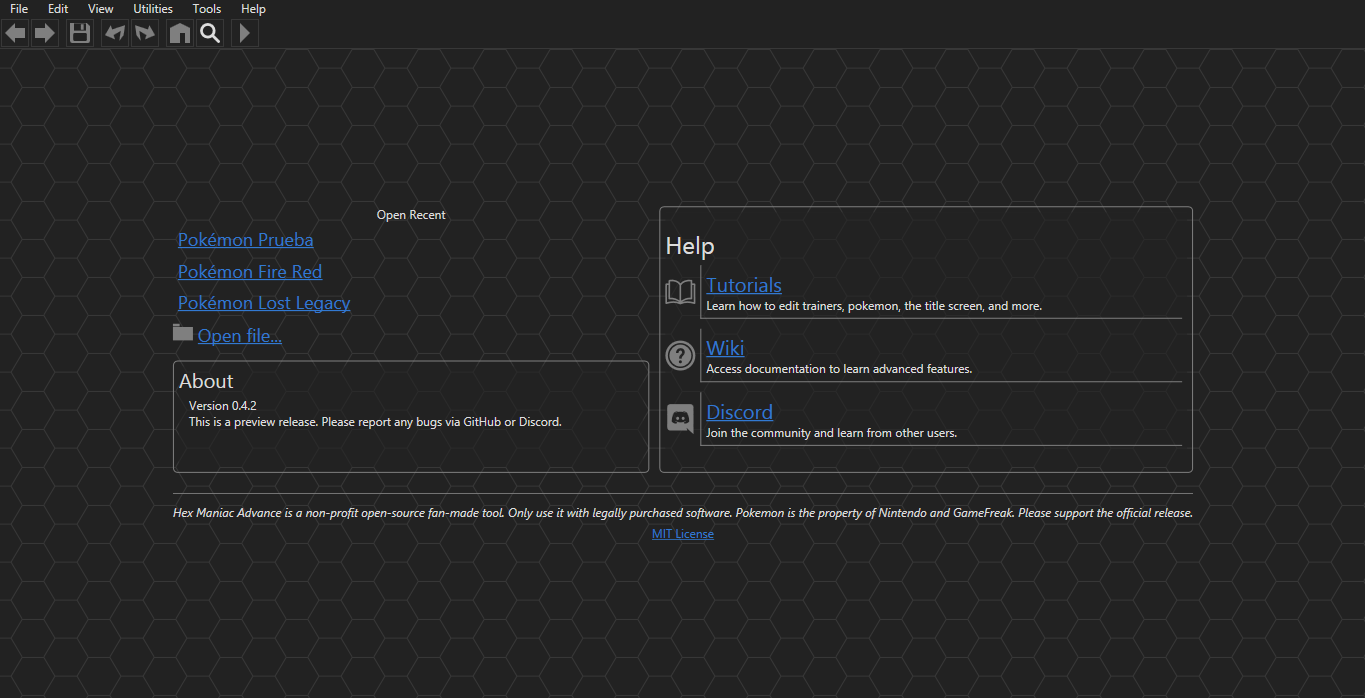Open the Tutorials link
The image size is (1365, 698).
click(743, 285)
